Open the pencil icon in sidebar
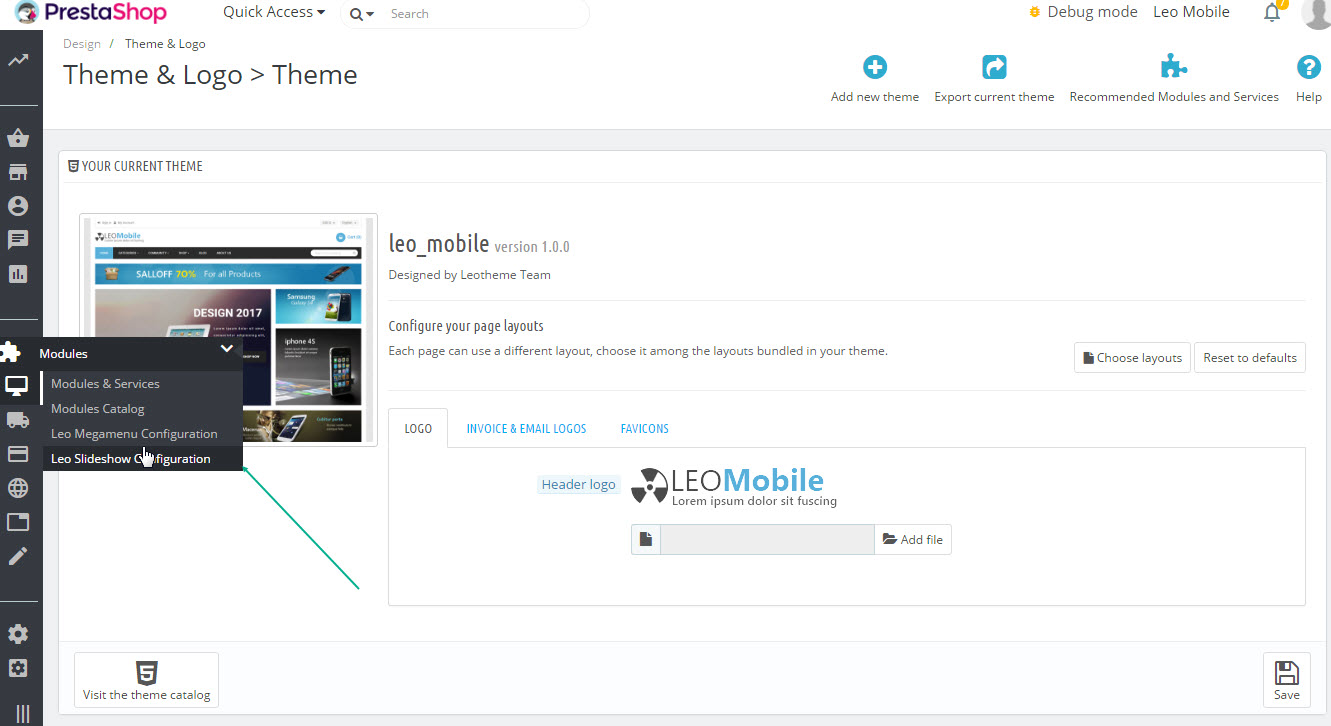 point(18,556)
